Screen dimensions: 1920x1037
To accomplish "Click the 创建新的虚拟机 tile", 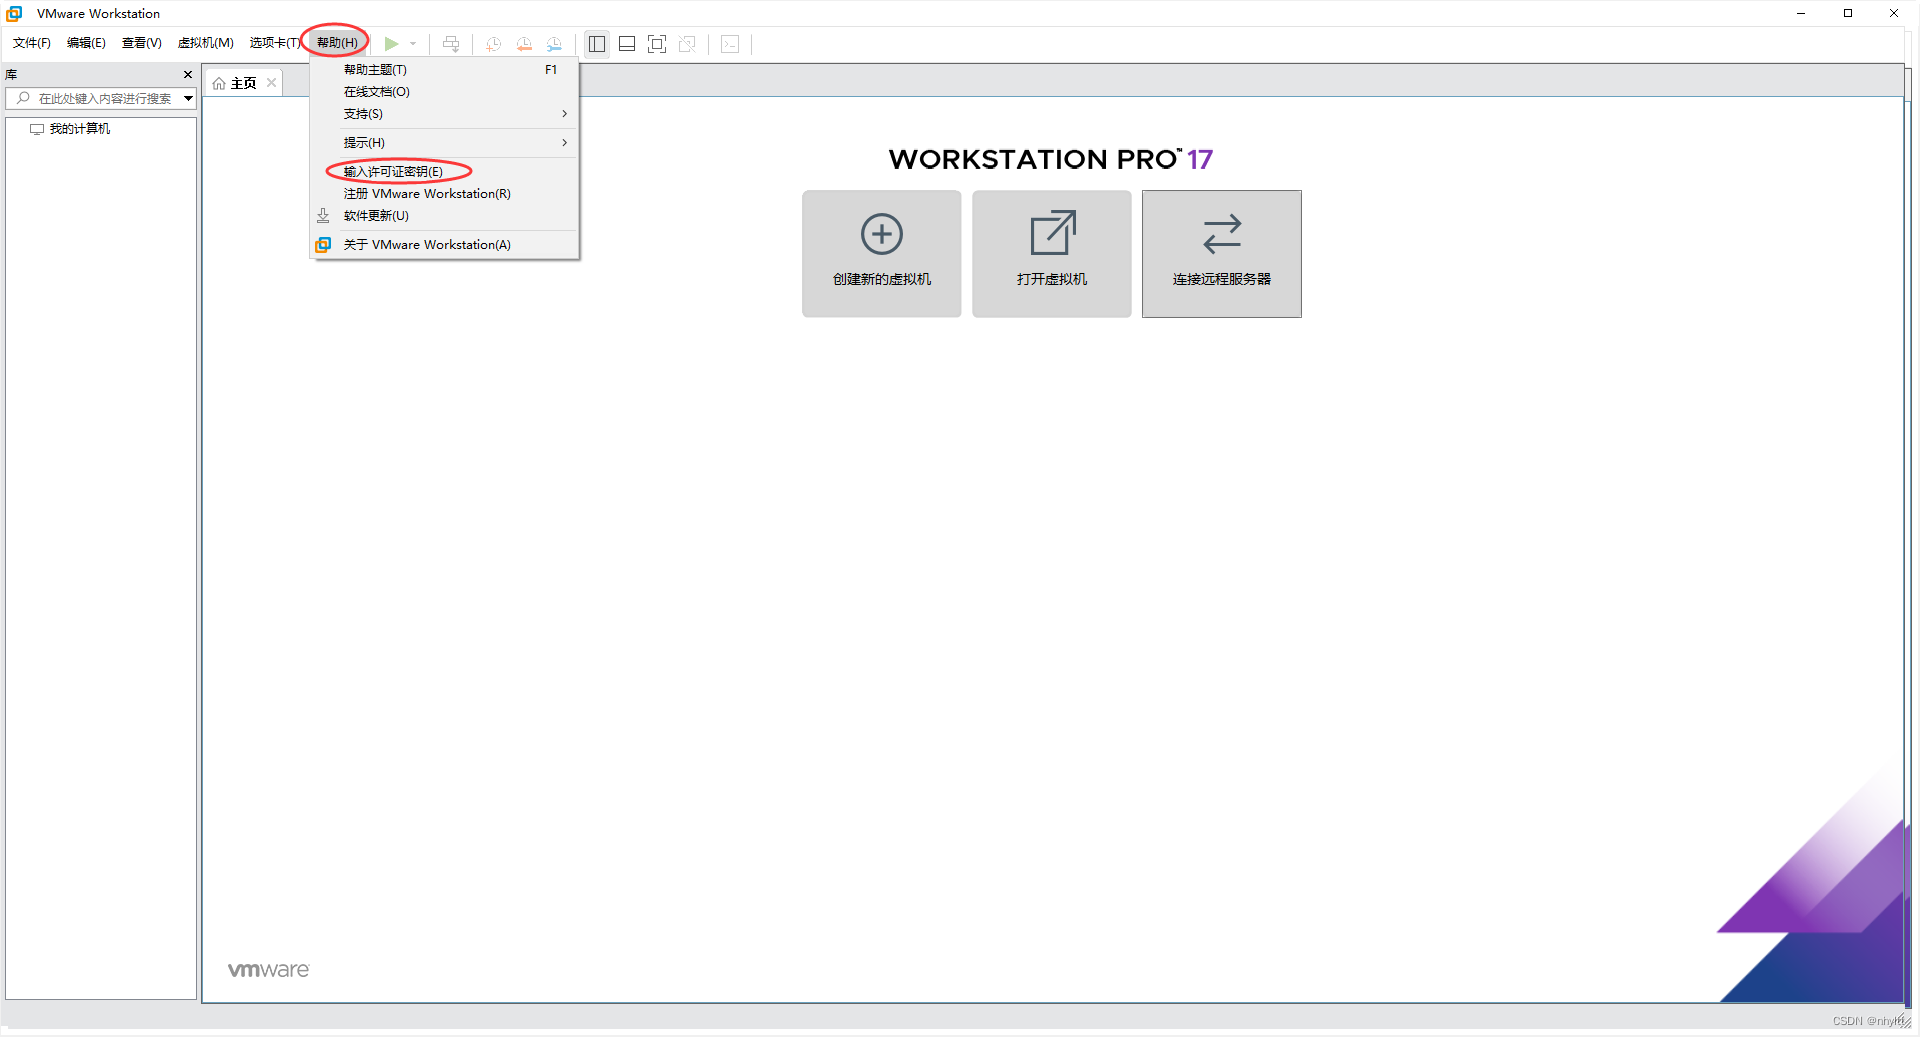I will coord(881,254).
